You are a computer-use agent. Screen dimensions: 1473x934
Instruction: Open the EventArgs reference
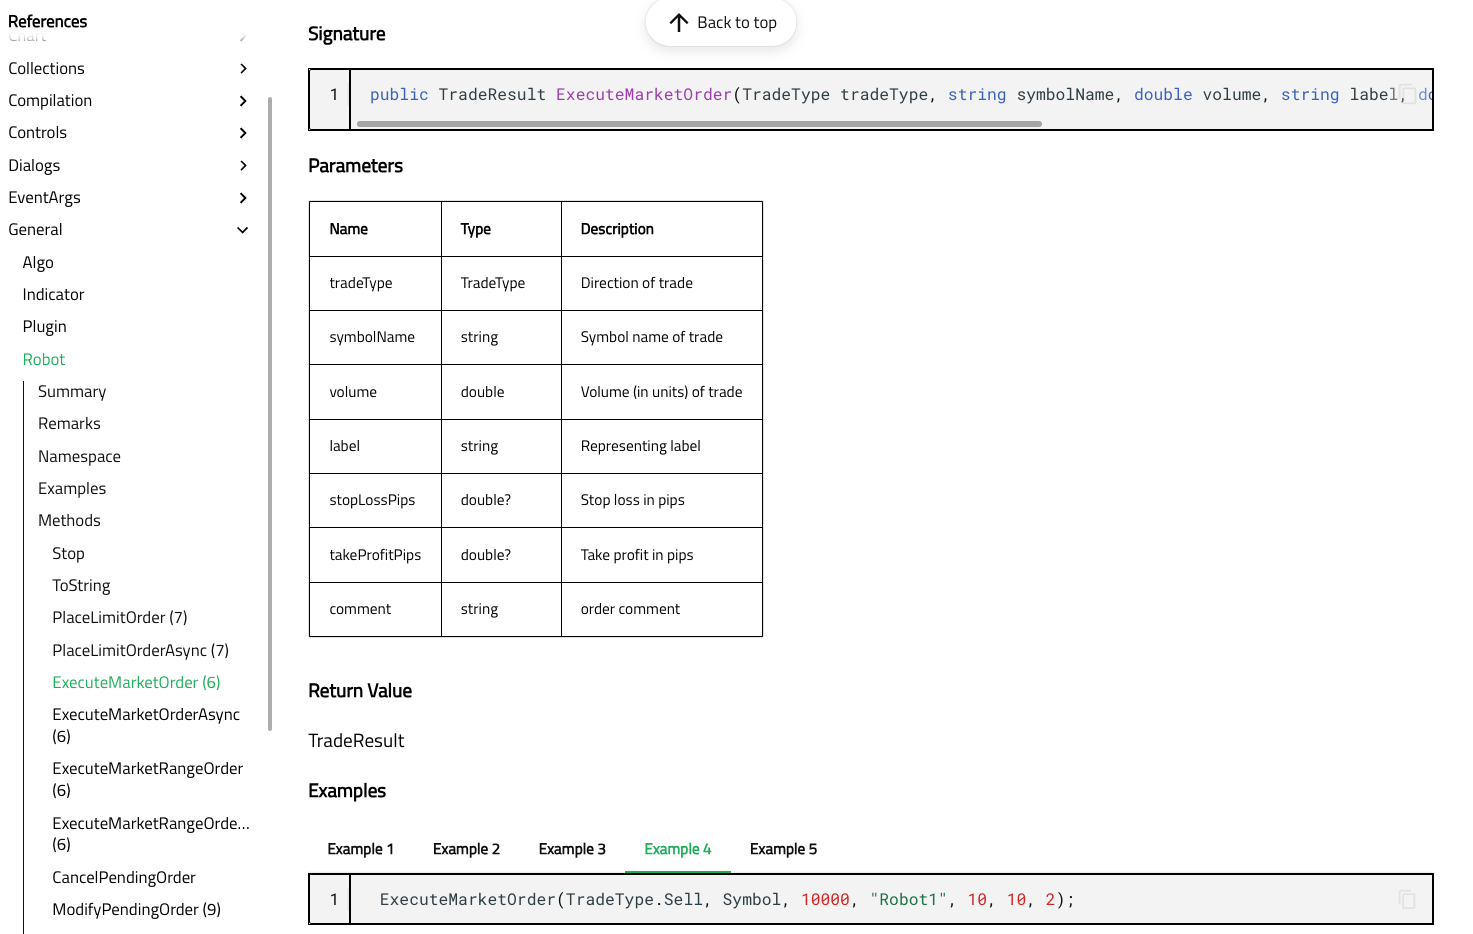[x=44, y=197]
